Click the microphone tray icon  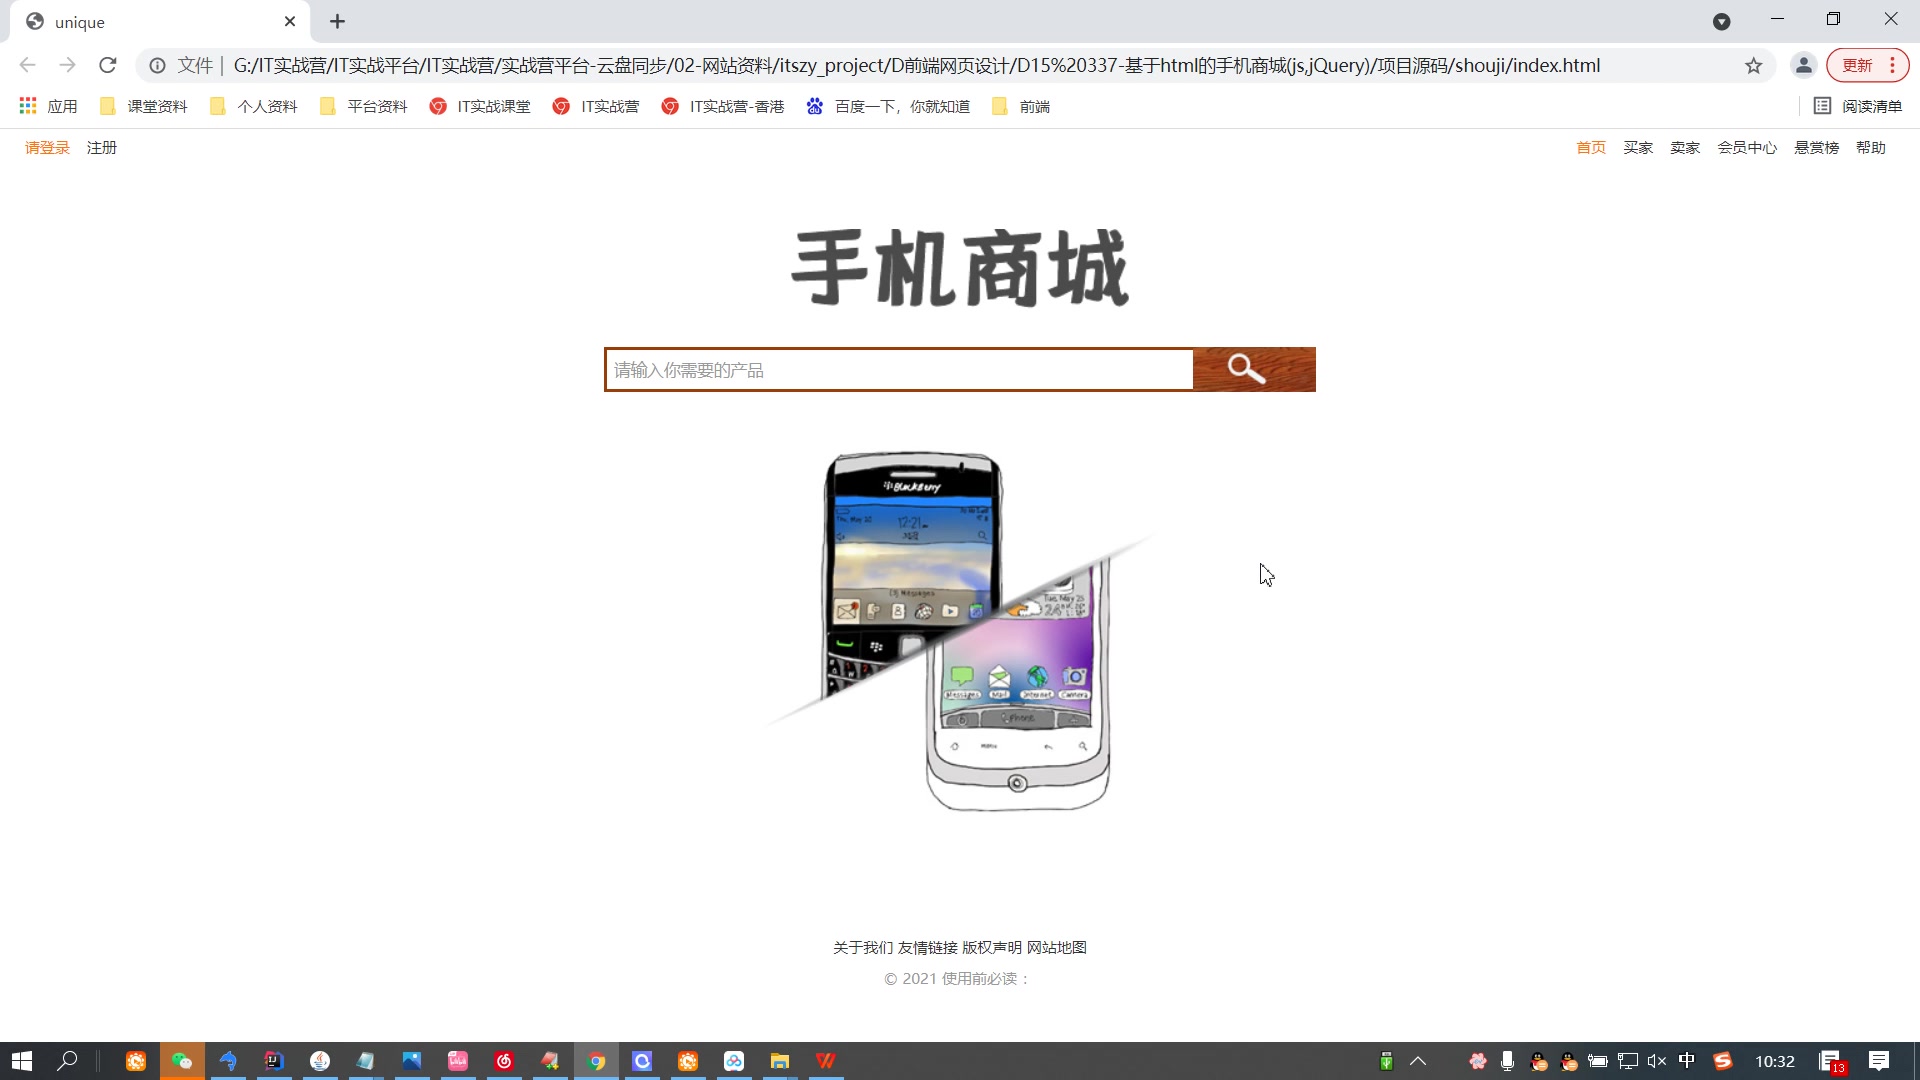pyautogui.click(x=1508, y=1061)
